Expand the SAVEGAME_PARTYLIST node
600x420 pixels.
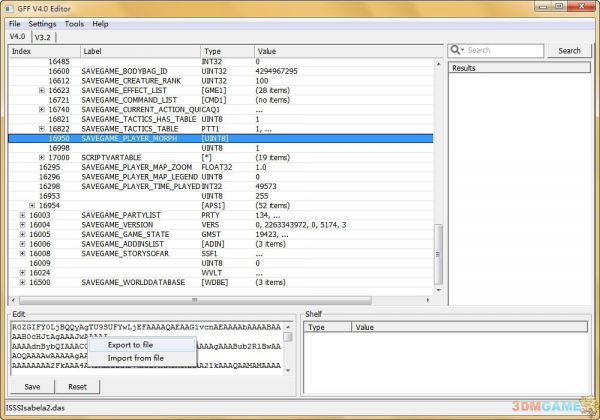pos(23,214)
